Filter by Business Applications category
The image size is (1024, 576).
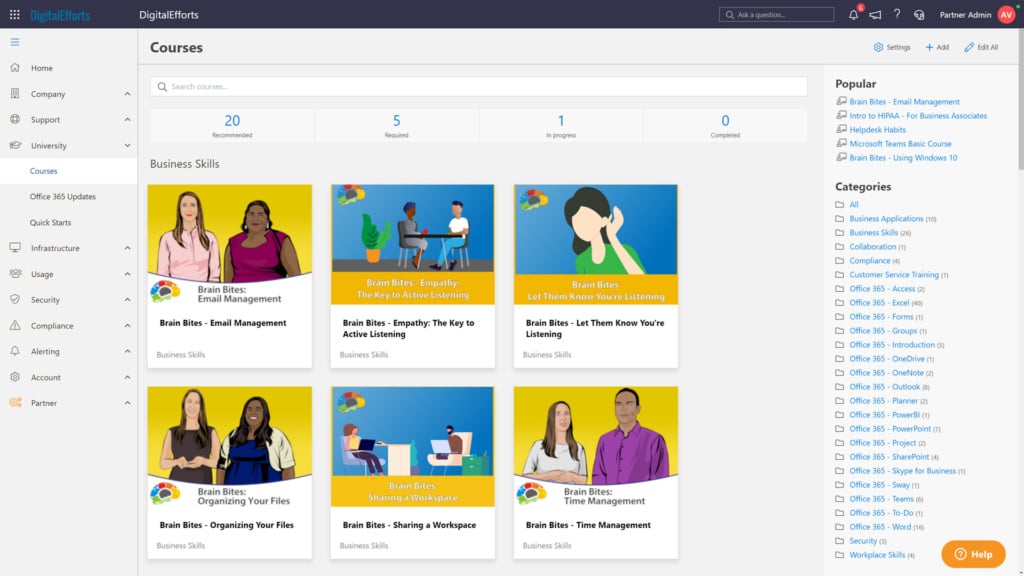tap(886, 219)
